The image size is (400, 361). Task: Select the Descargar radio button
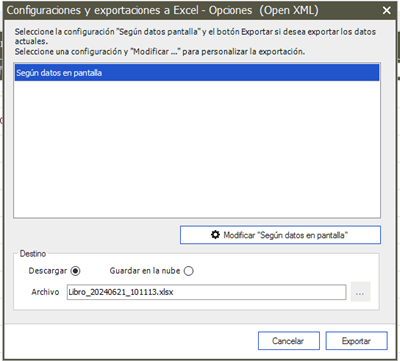76,271
